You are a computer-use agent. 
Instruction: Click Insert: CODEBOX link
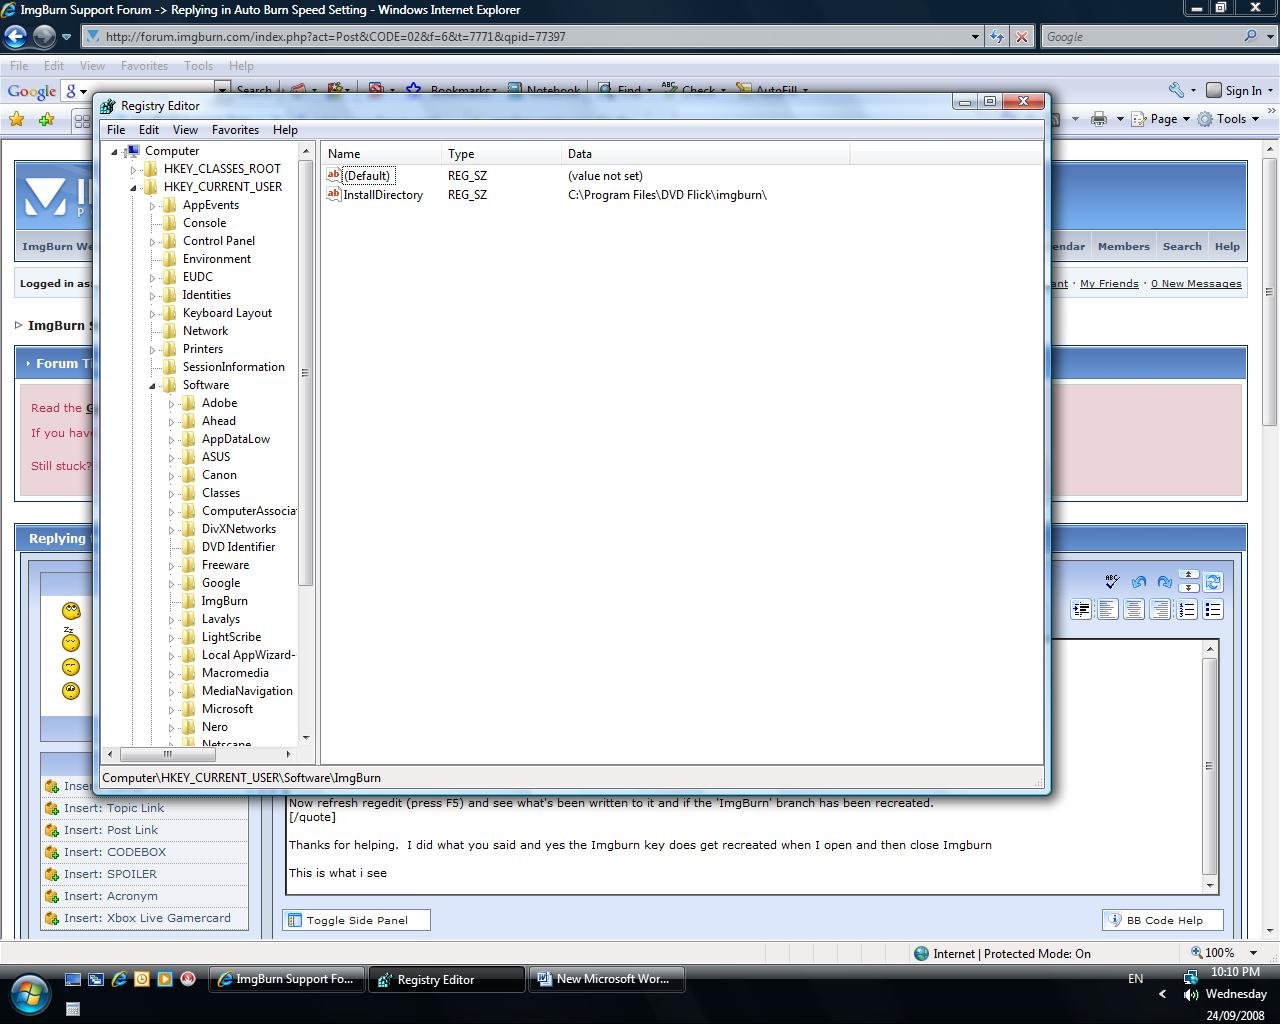[x=115, y=852]
